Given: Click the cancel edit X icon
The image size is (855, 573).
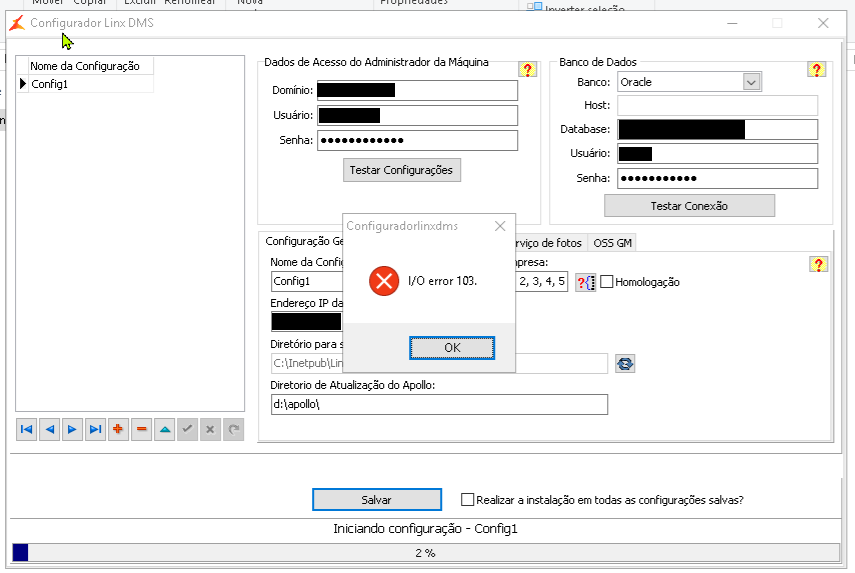Looking at the screenshot, I should tap(210, 430).
